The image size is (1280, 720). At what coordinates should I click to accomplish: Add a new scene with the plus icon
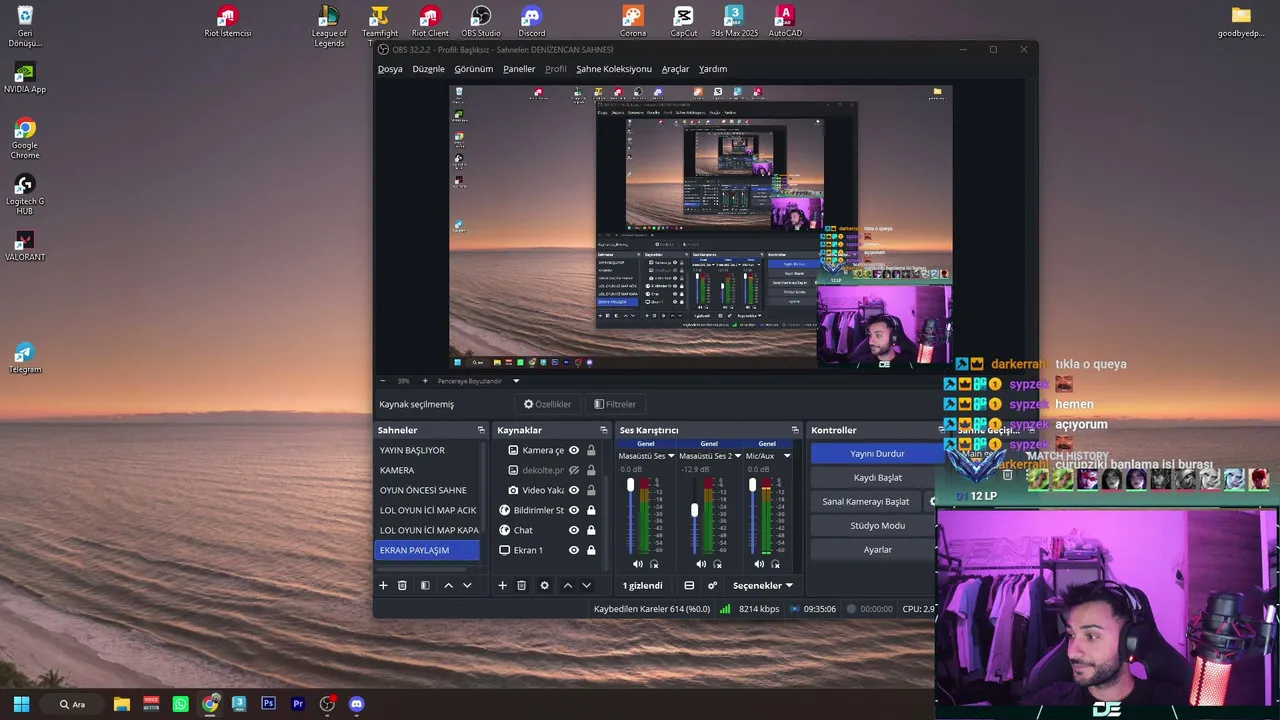tap(383, 585)
